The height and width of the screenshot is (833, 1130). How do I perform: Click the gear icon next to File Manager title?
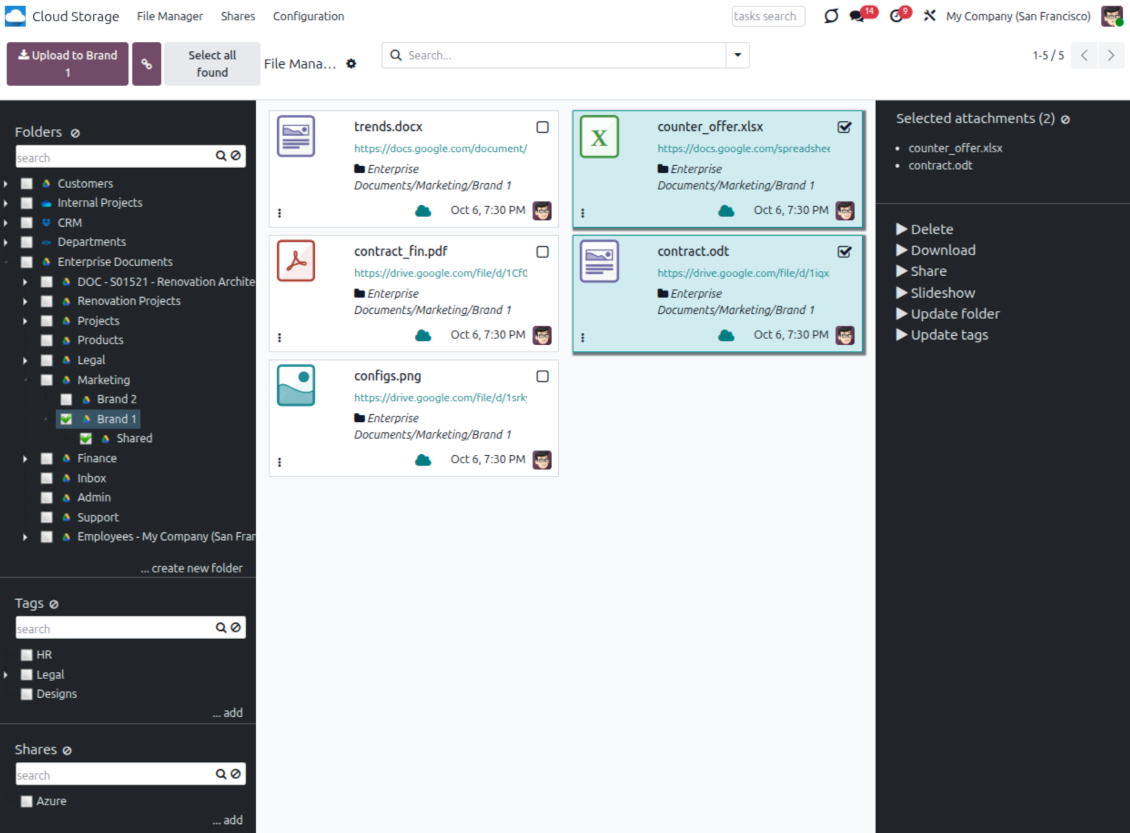tap(351, 64)
